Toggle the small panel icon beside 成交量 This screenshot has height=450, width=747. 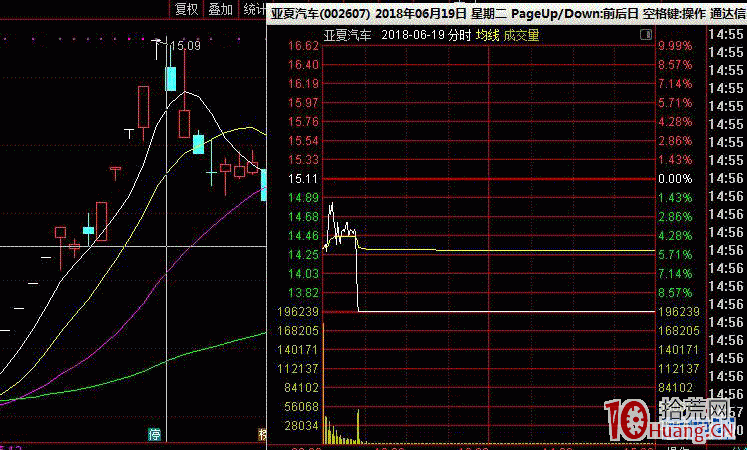coord(646,34)
